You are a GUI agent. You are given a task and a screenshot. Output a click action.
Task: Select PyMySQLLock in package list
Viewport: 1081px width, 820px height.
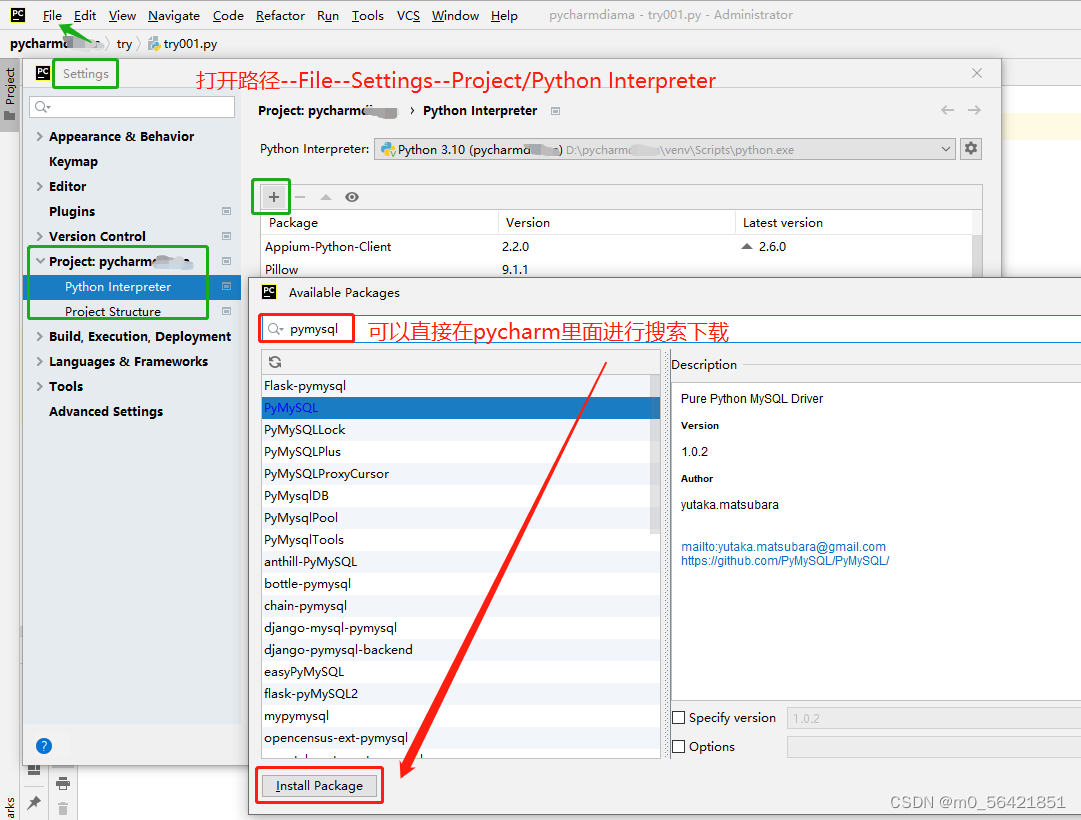click(x=456, y=430)
